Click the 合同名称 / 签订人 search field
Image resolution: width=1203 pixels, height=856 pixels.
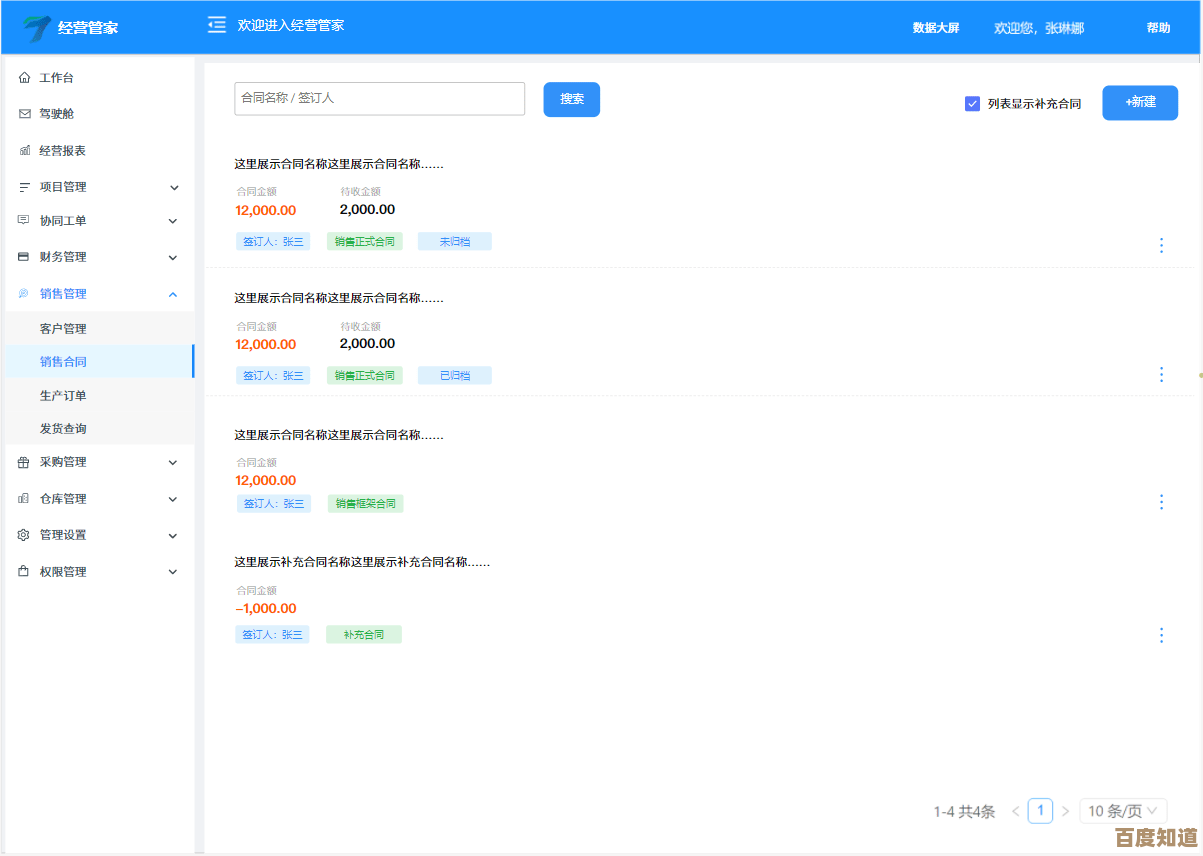pyautogui.click(x=379, y=99)
